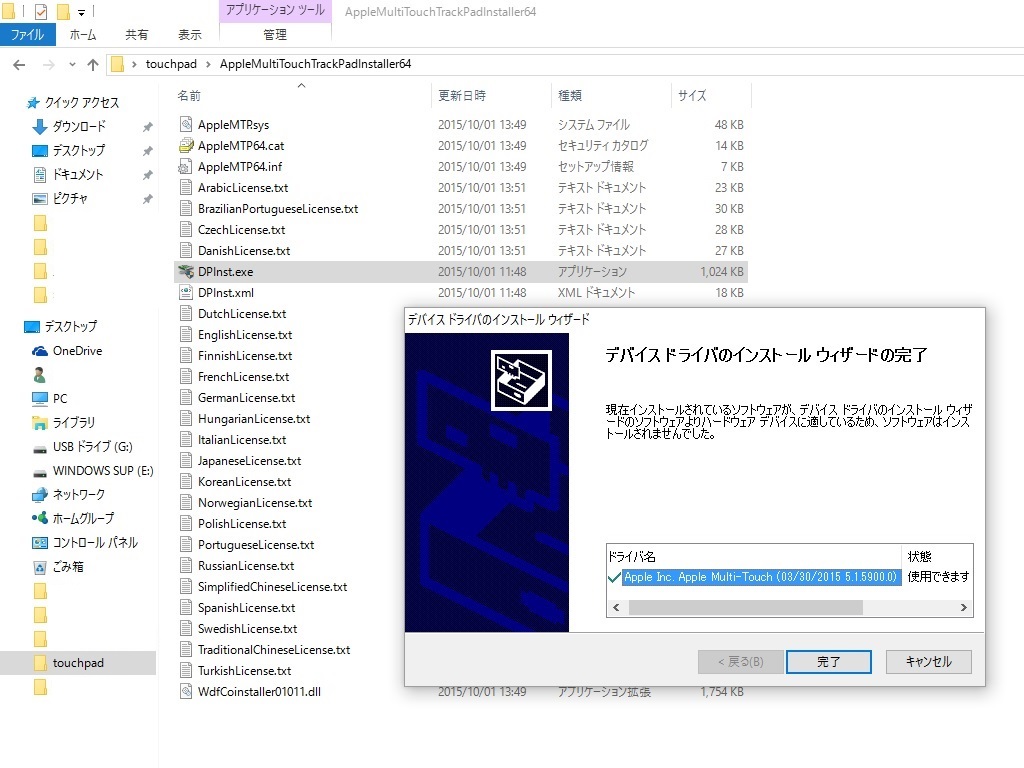1024x768 pixels.
Task: Select SwedishLicense.txt file
Action: click(x=247, y=629)
